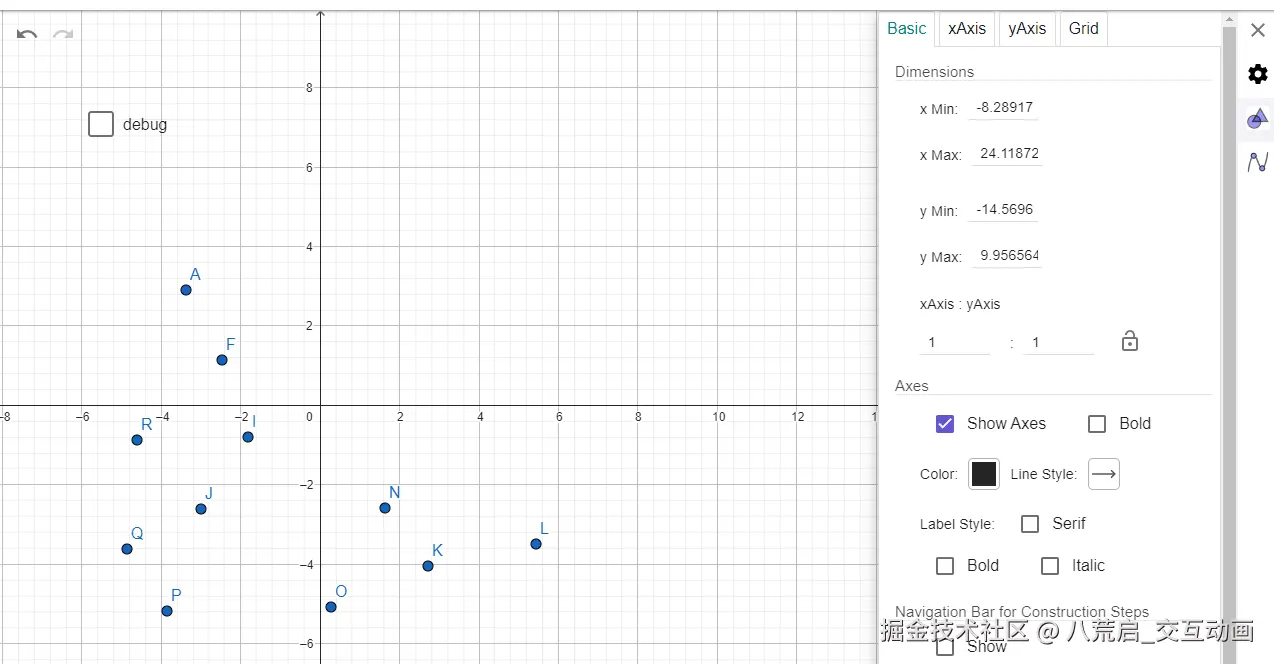Open the axes Color swatch

984,474
